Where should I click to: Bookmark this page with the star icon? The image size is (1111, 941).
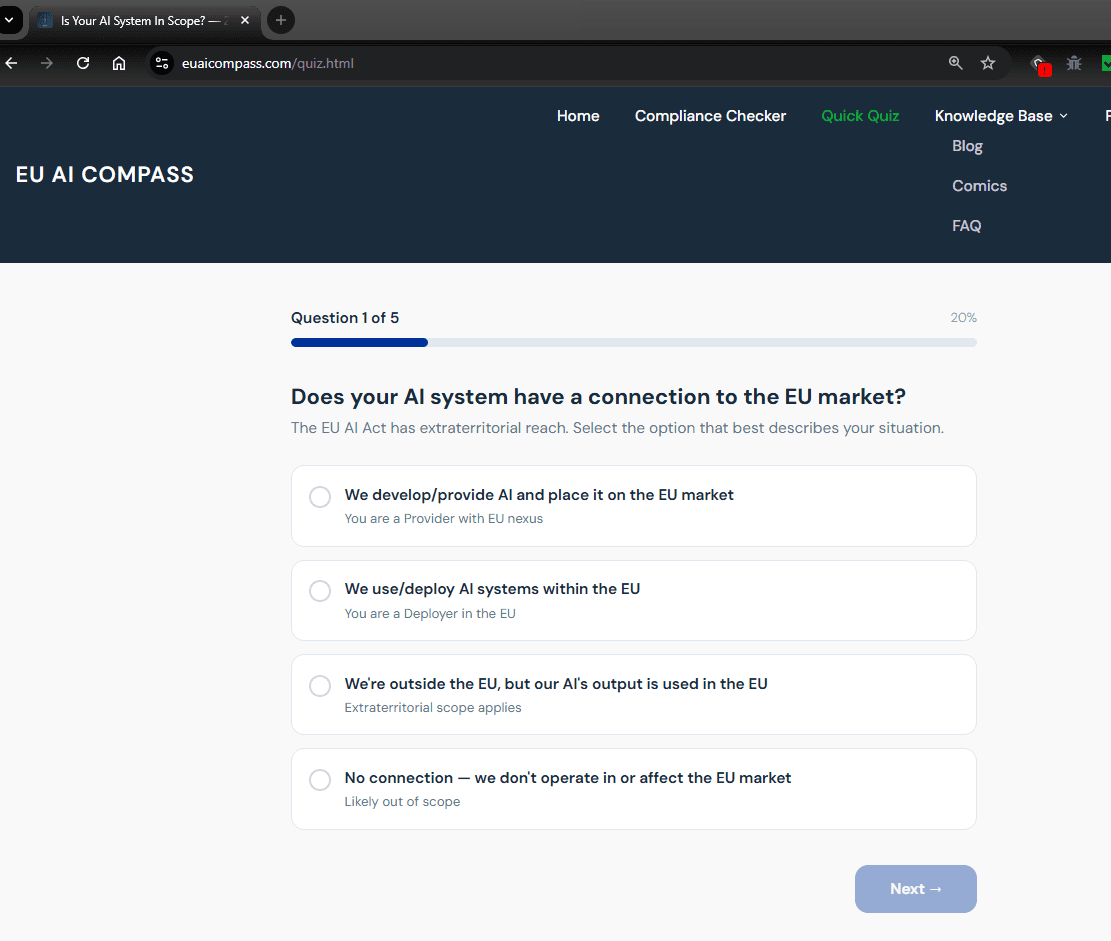click(x=988, y=62)
